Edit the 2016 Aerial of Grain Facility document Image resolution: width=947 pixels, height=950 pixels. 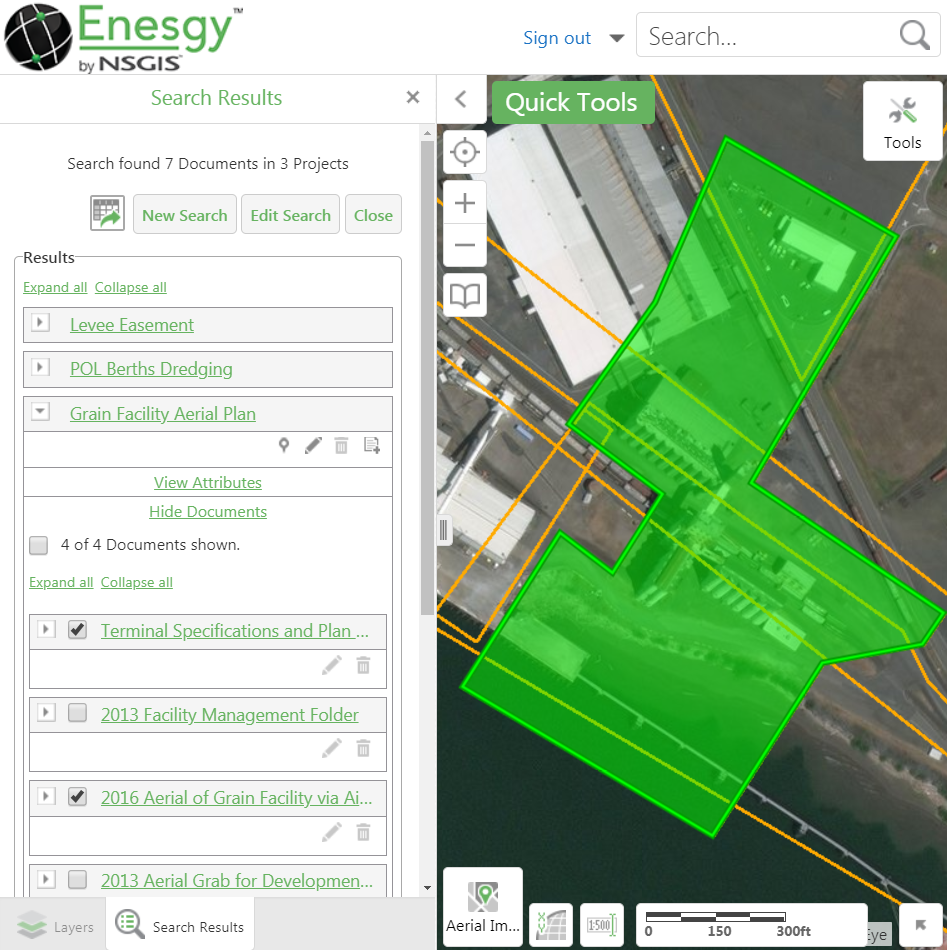(331, 832)
